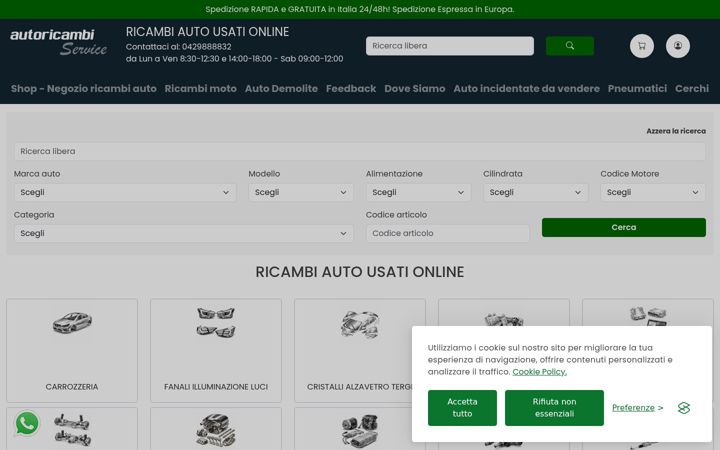Viewport: 720px width, 450px height.
Task: Open the Feedback menu item
Action: pos(351,89)
